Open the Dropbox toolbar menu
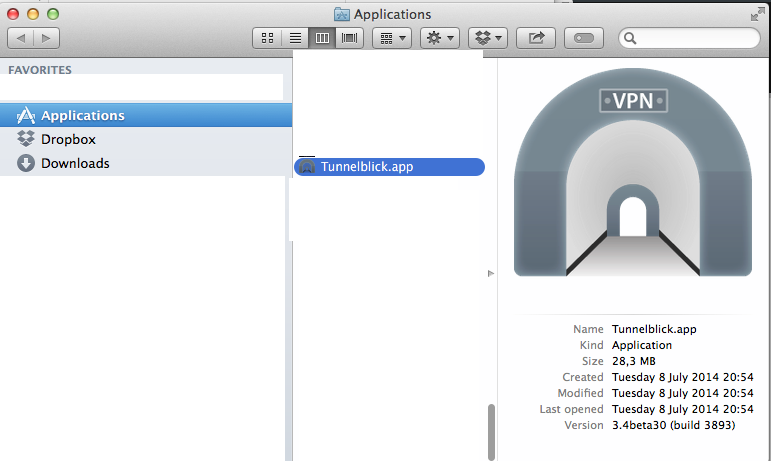The height and width of the screenshot is (461, 771). [x=488, y=38]
